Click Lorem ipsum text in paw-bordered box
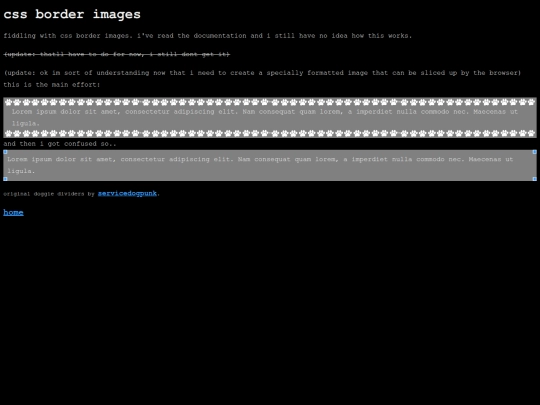Viewport: 540px width, 405px height. coord(264,117)
